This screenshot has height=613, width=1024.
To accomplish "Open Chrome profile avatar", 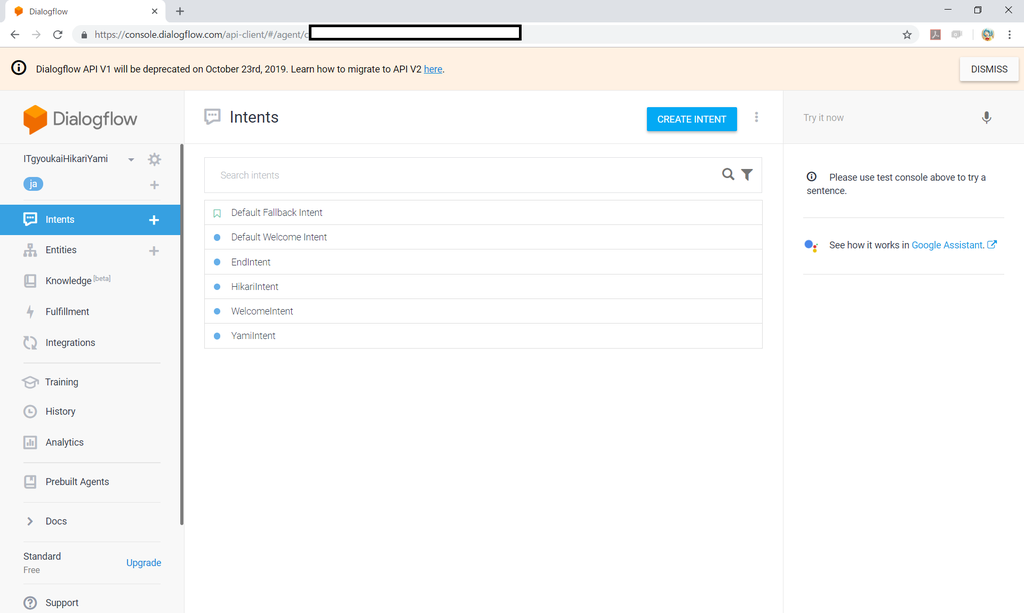I will tap(987, 35).
